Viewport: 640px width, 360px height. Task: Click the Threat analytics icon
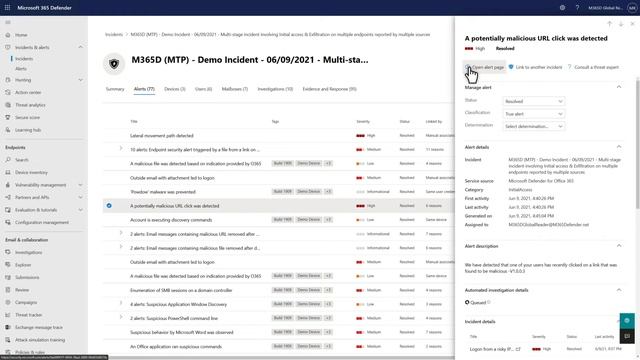(x=8, y=105)
